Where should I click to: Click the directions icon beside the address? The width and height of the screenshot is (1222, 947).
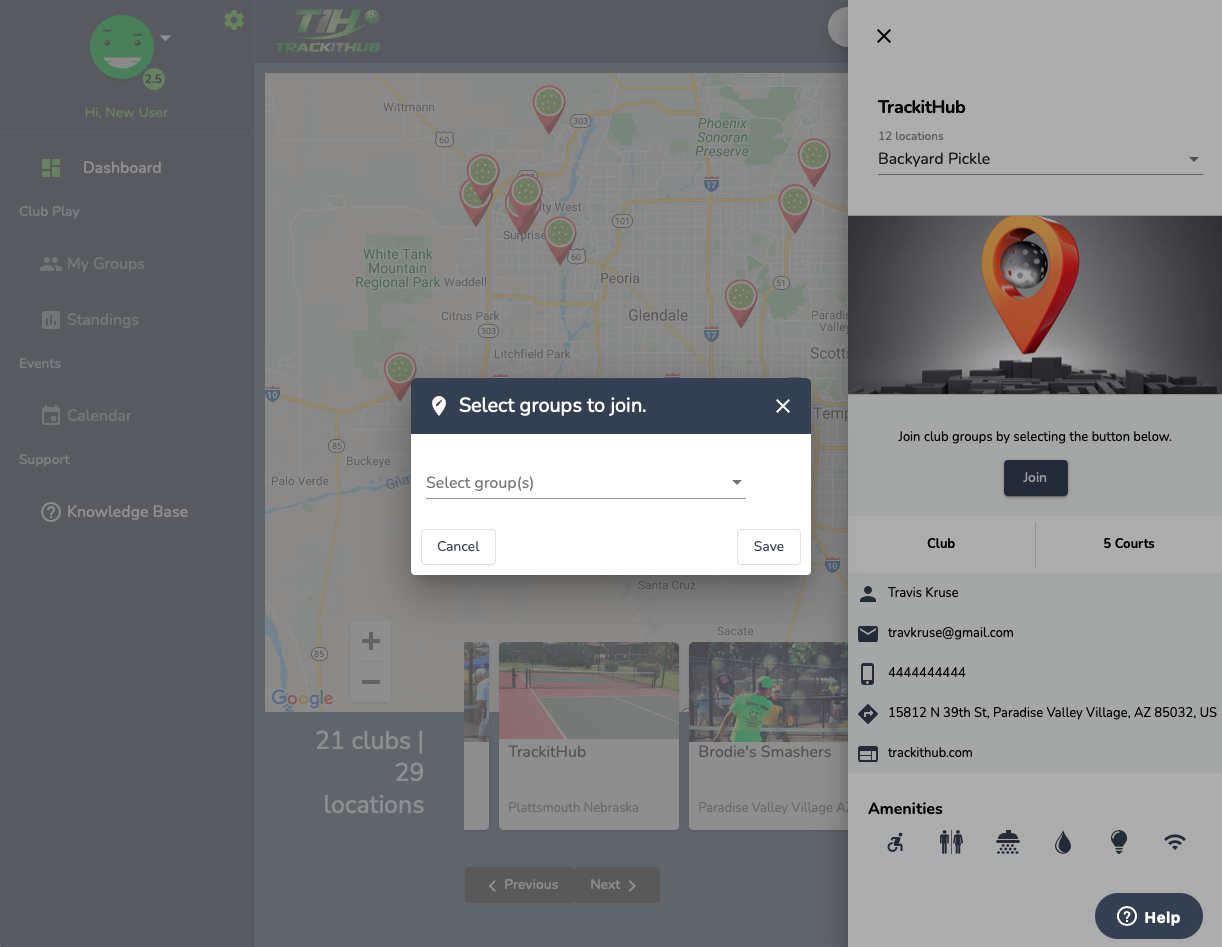coord(866,712)
